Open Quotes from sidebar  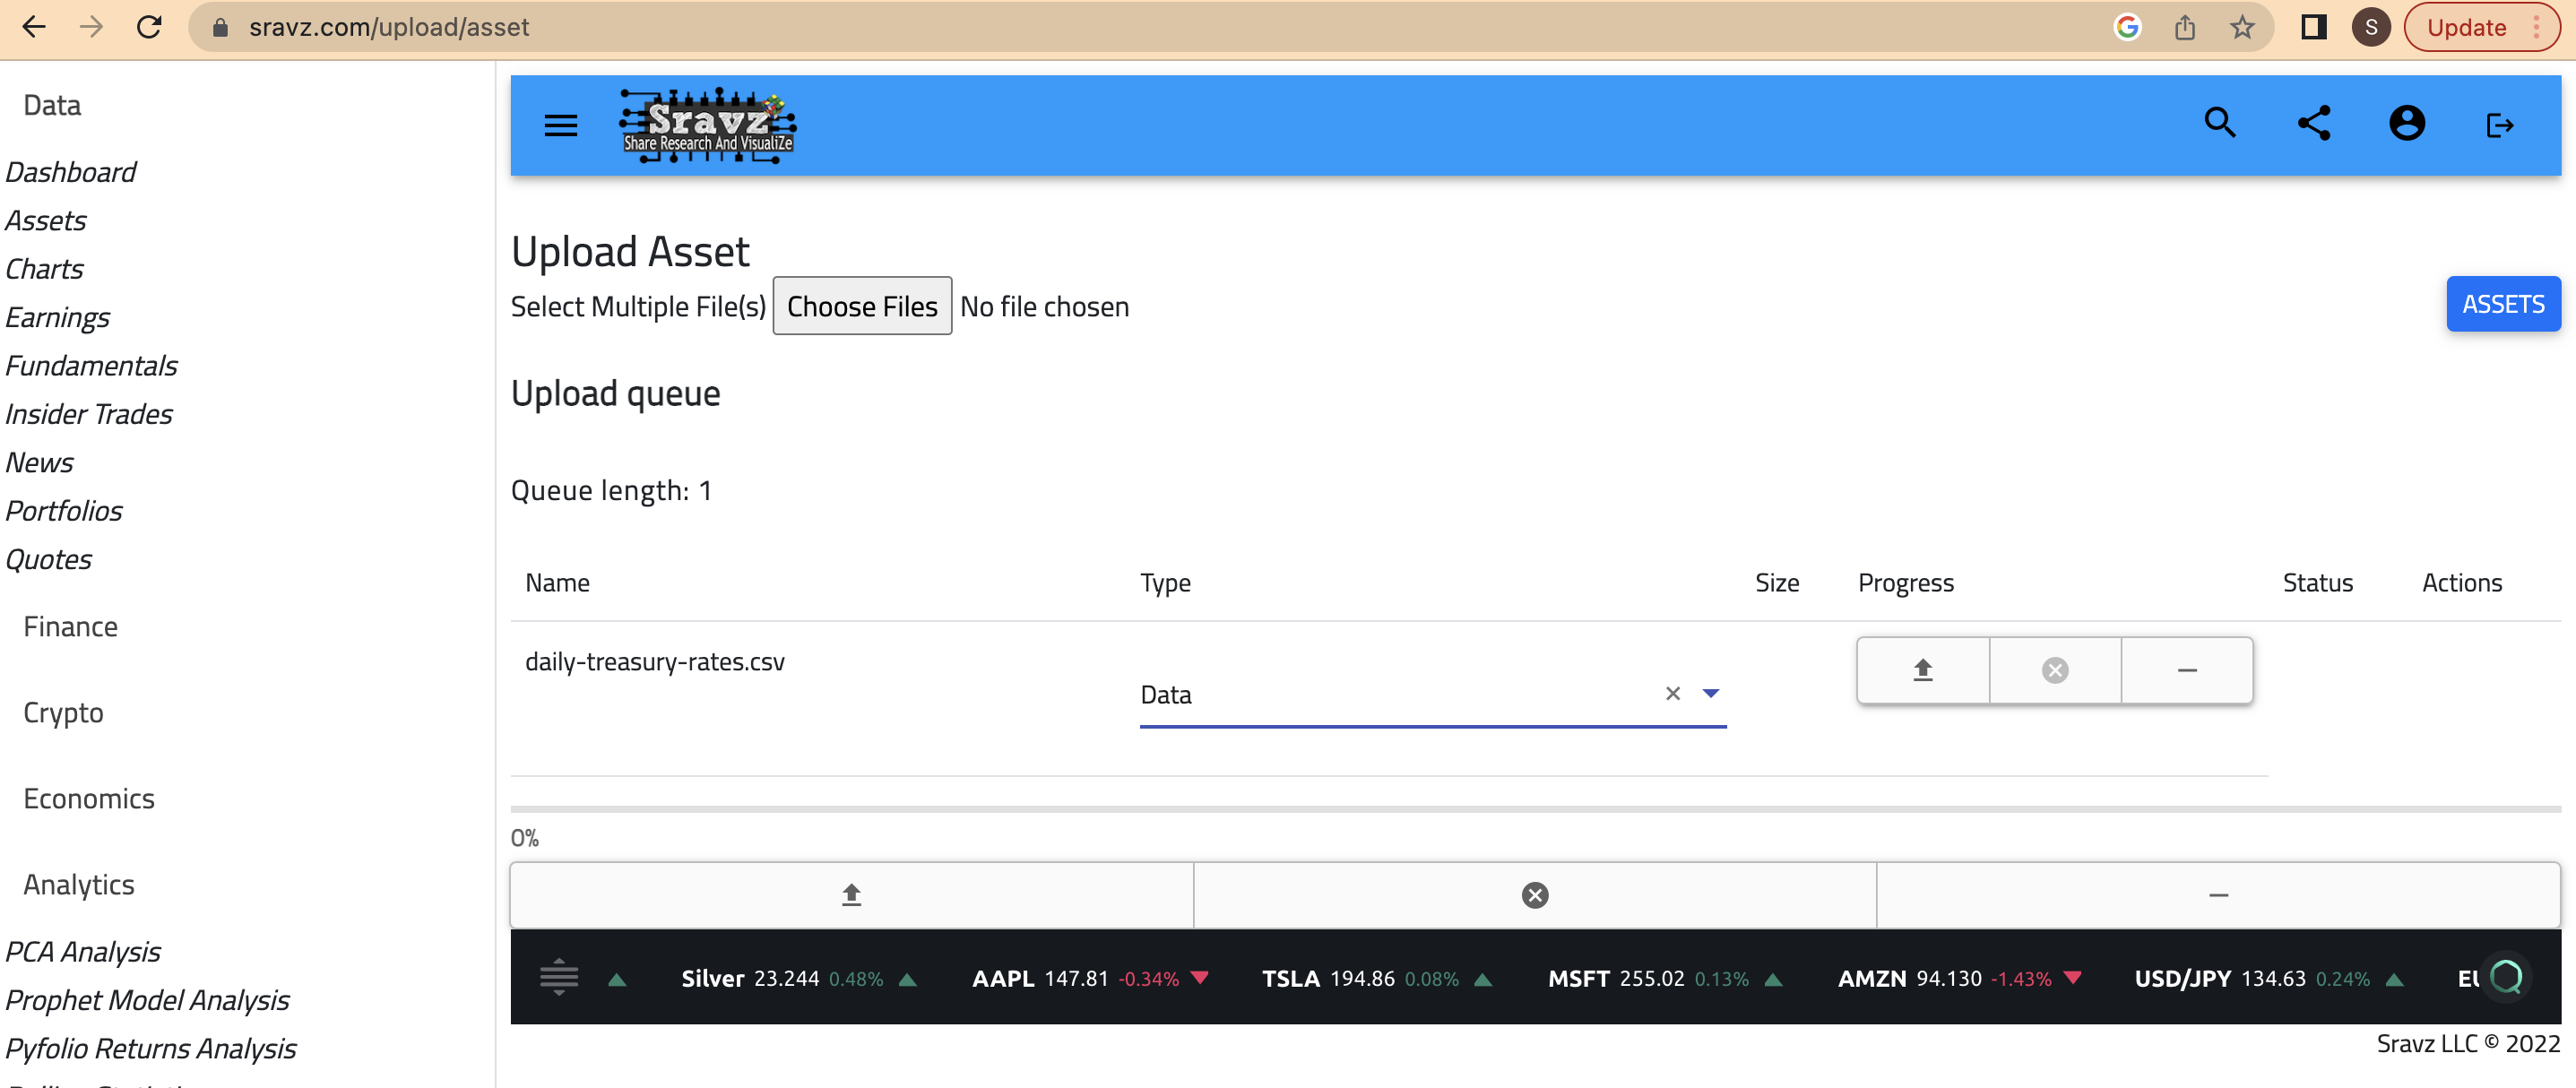(x=48, y=559)
